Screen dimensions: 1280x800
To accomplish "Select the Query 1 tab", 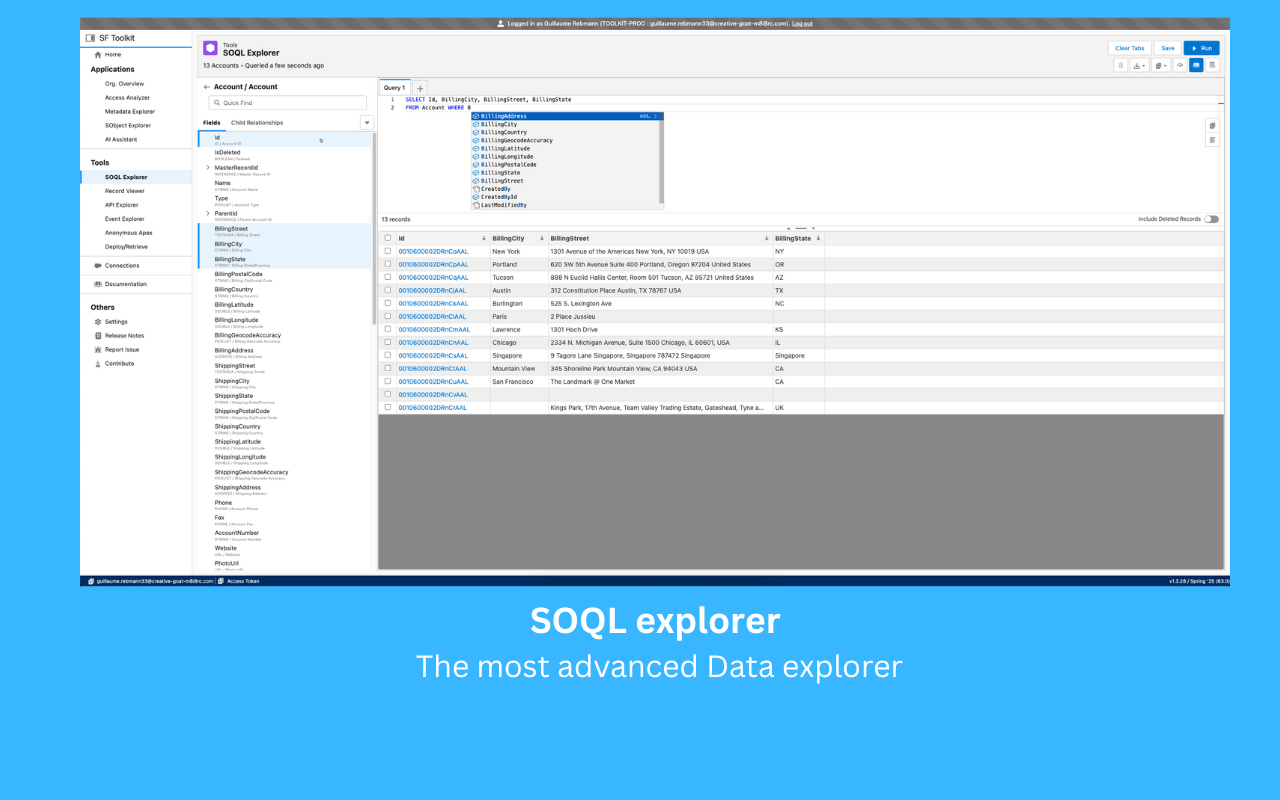I will [x=393, y=87].
